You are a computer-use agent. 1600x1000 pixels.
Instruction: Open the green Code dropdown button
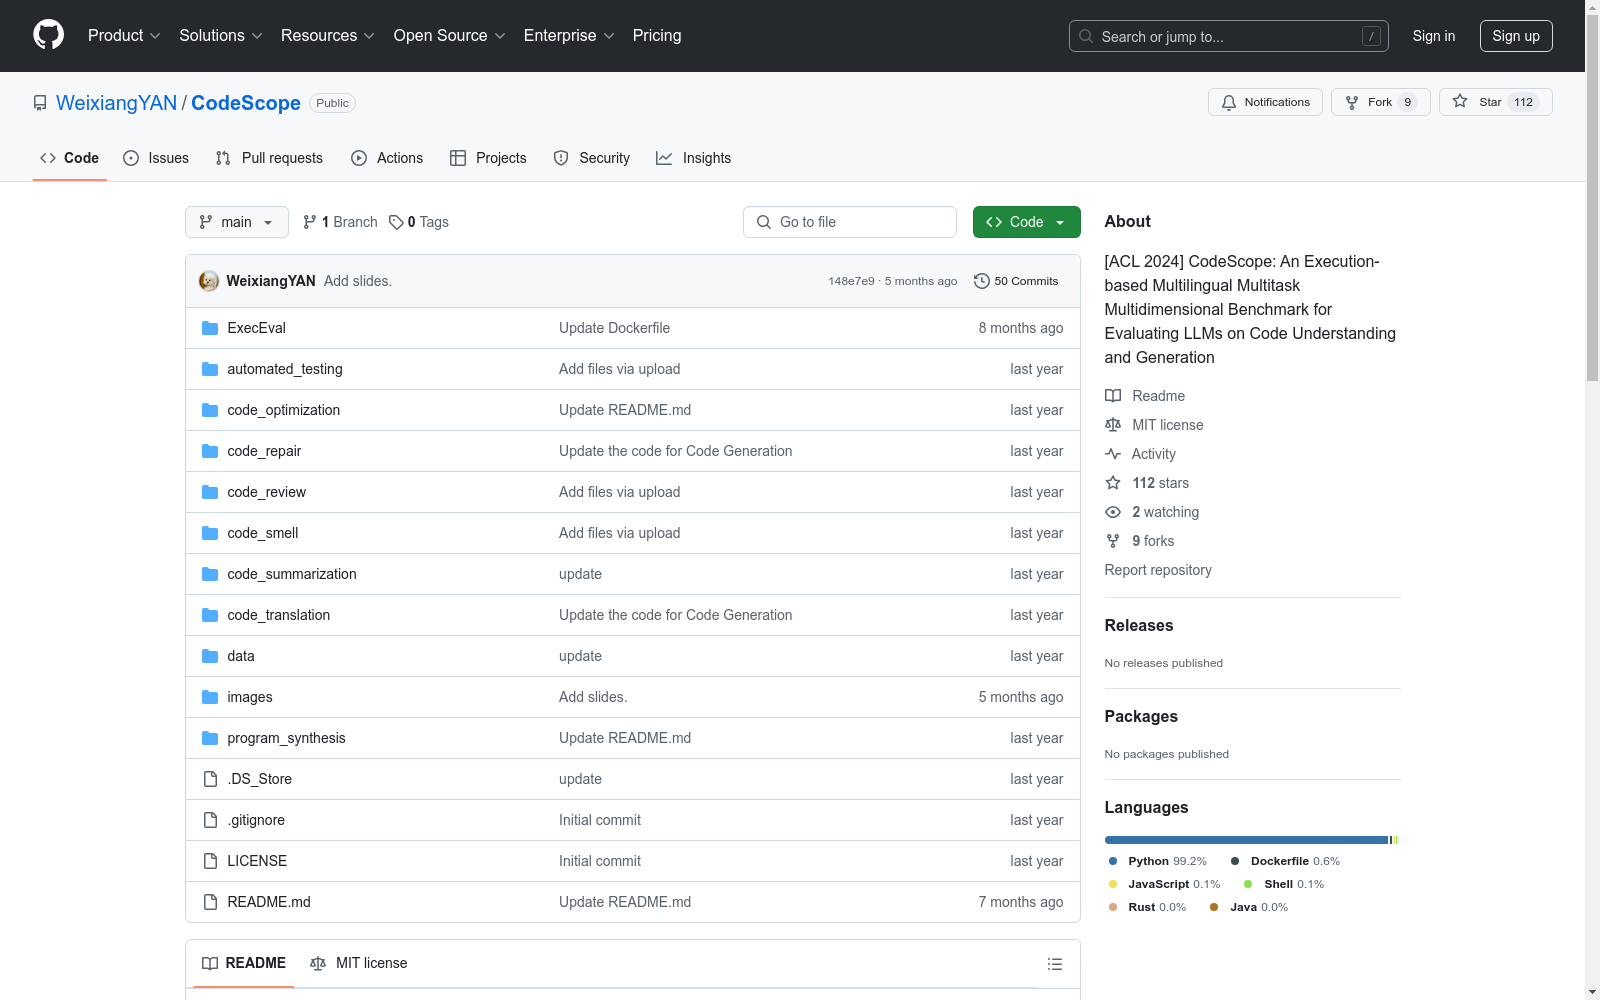pyautogui.click(x=1026, y=222)
